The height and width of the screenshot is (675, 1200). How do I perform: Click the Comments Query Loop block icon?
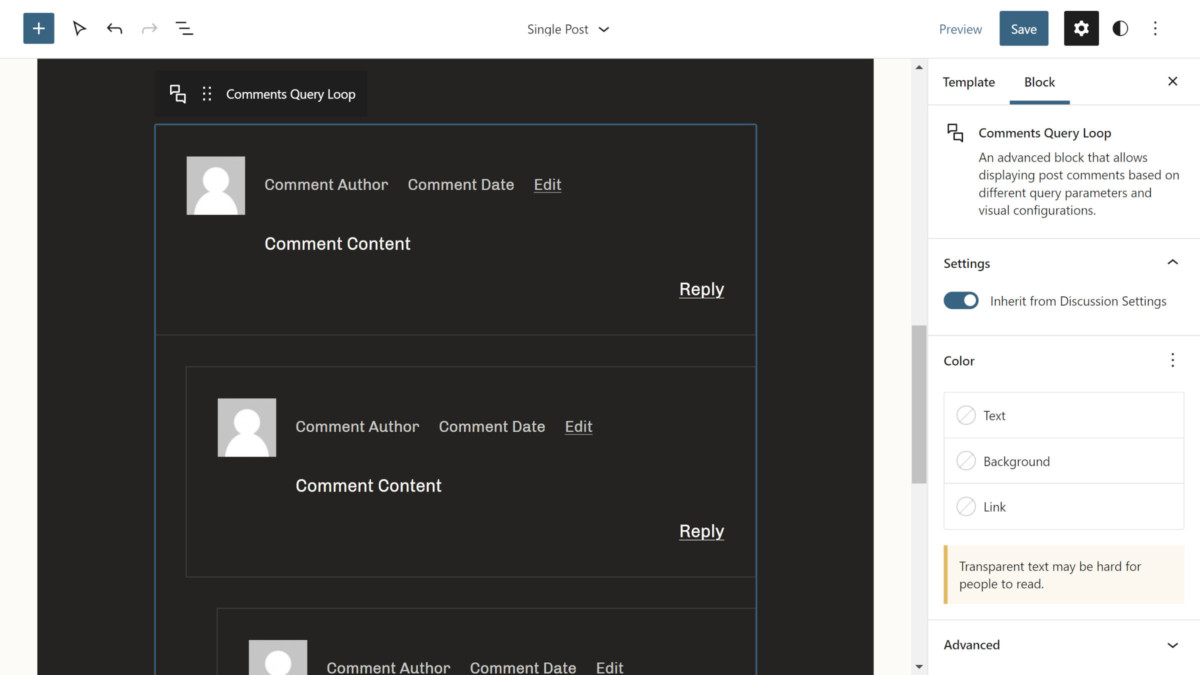click(178, 94)
